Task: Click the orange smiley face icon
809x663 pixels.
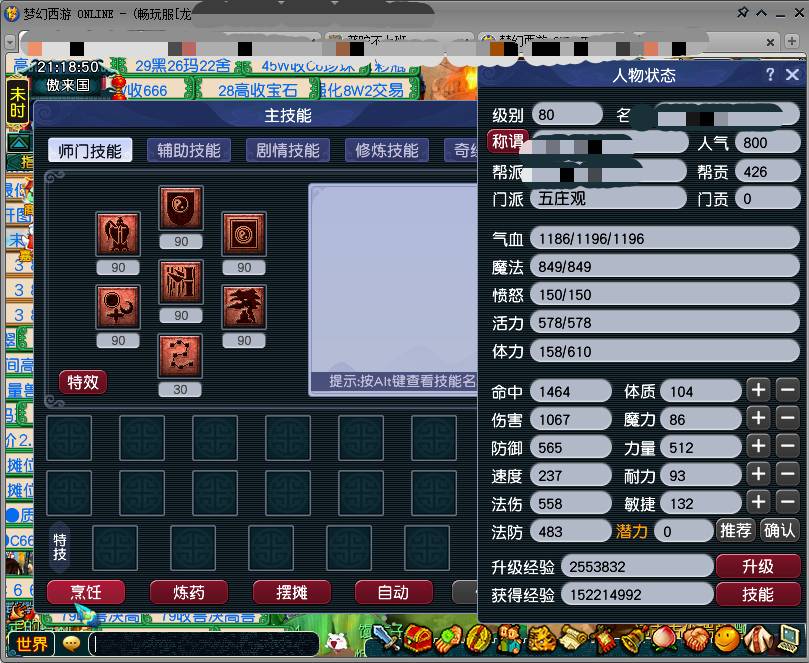Action: click(x=727, y=639)
